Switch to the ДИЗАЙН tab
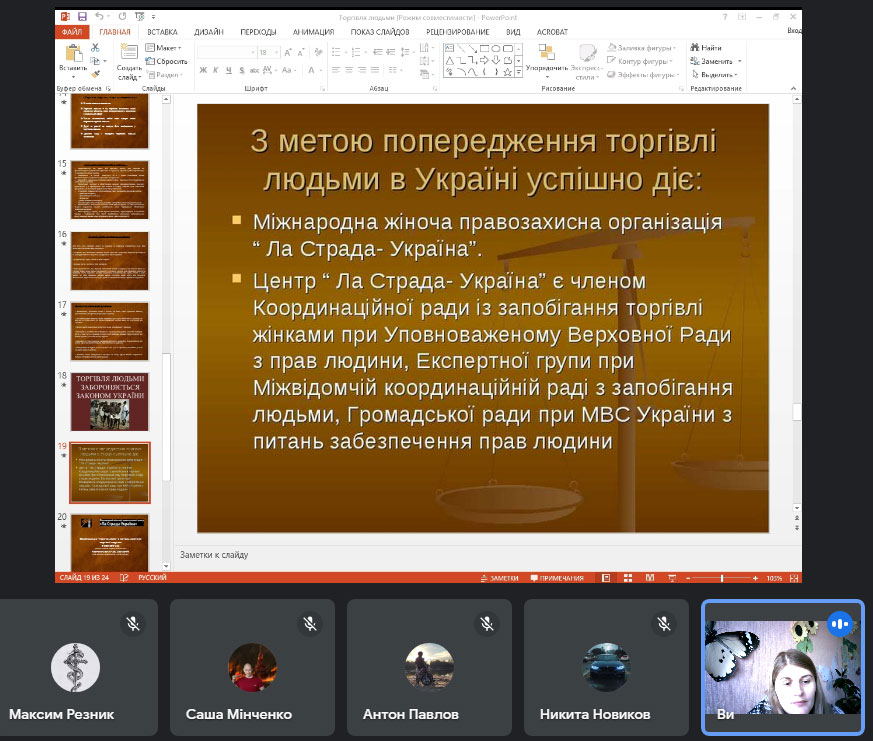Screen dimensions: 873x741 (209, 32)
